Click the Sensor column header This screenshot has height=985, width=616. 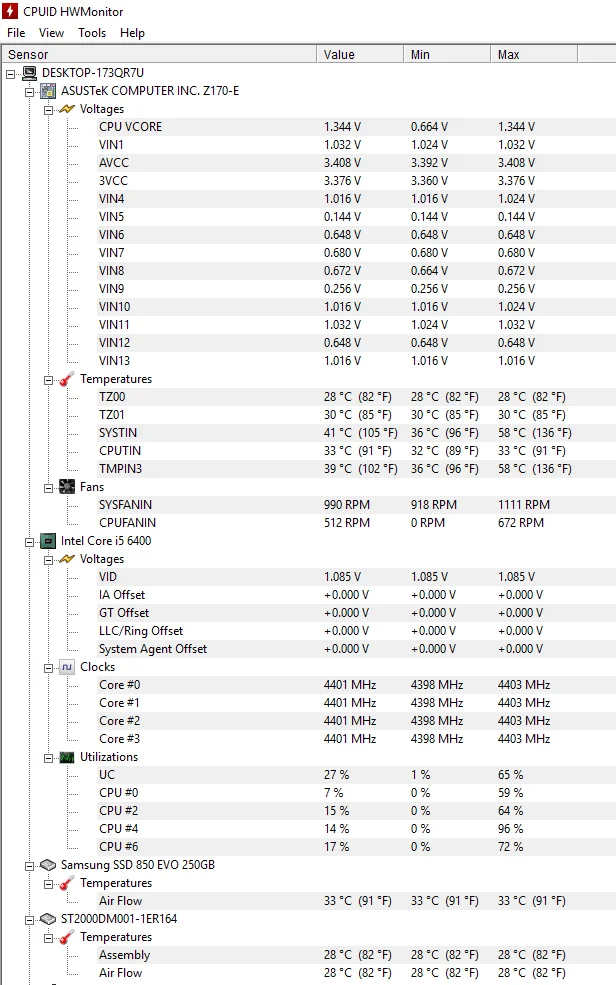pyautogui.click(x=159, y=55)
